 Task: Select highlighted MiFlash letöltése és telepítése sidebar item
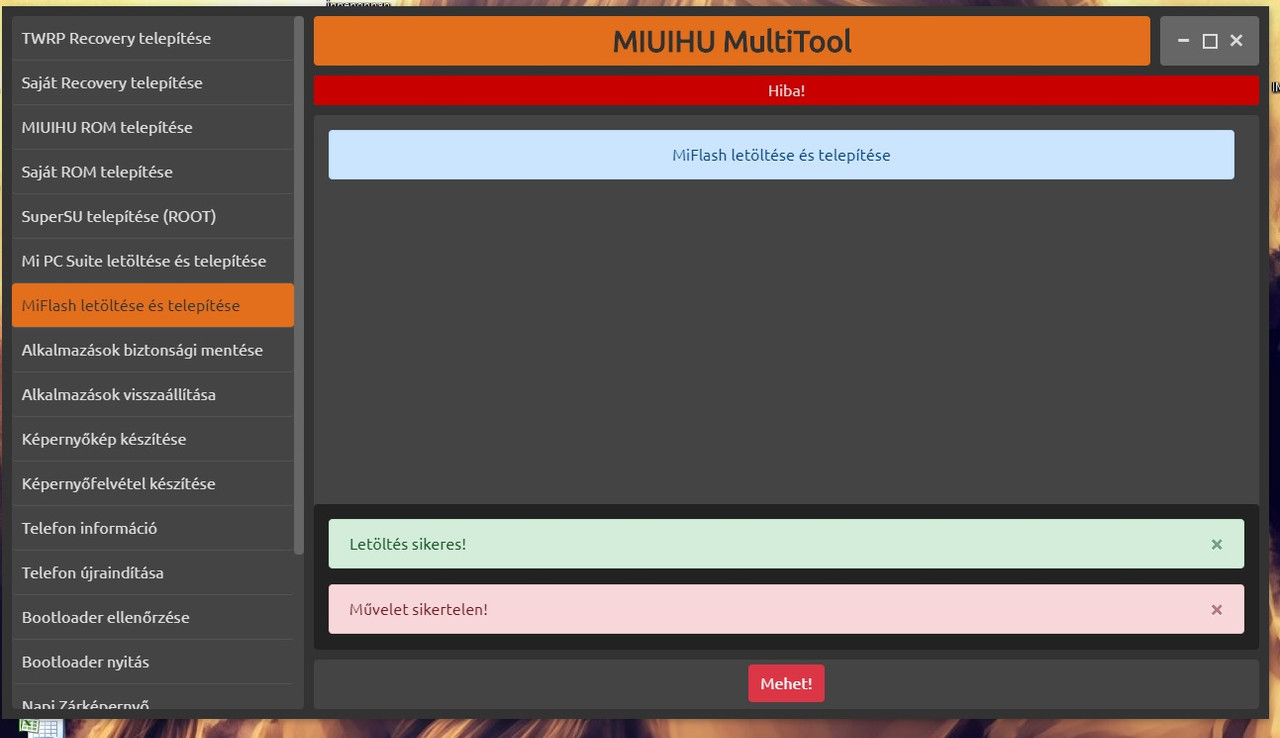pos(153,305)
